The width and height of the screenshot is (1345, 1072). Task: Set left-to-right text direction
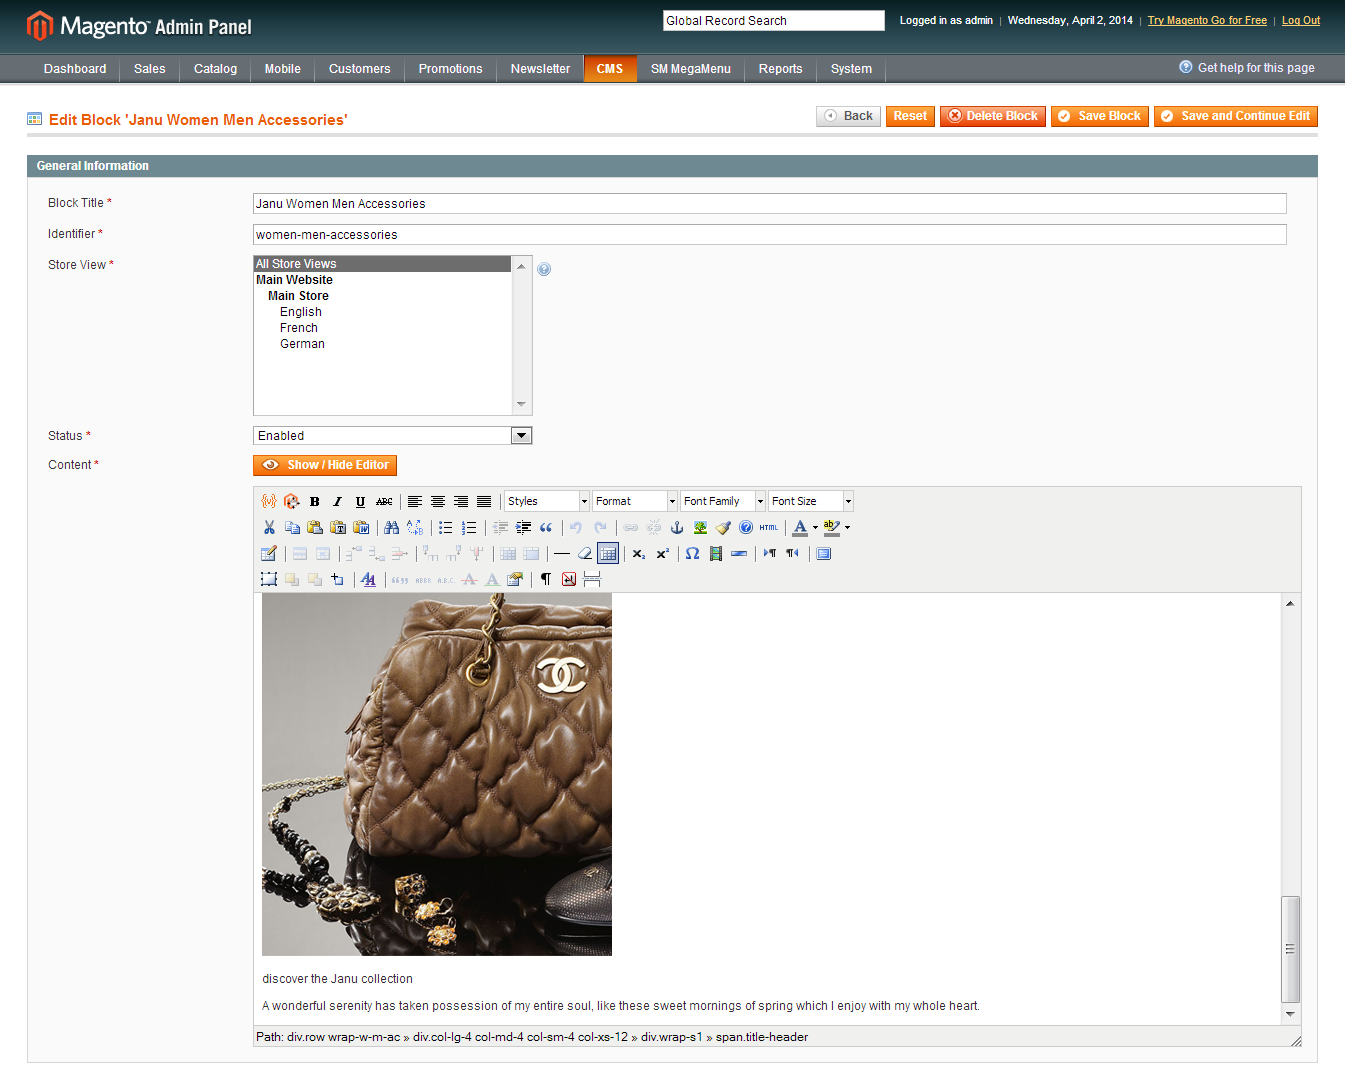pos(769,553)
